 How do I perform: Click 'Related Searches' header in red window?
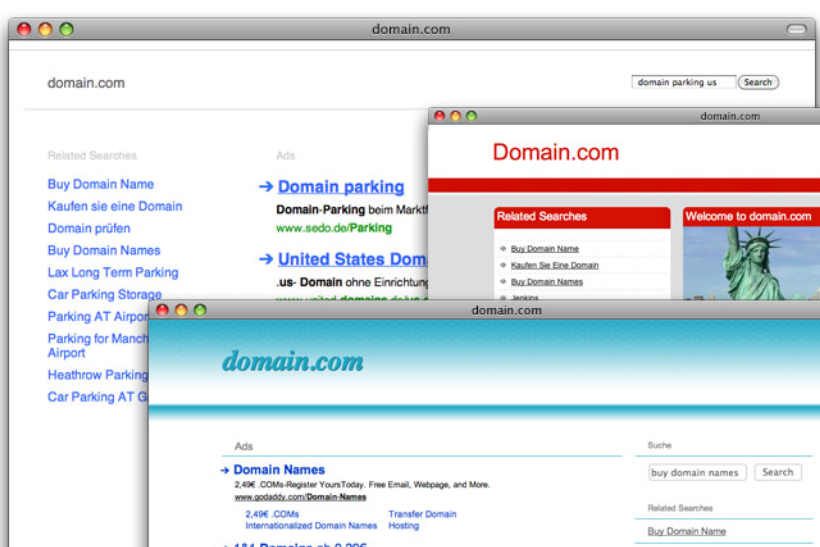coord(542,216)
